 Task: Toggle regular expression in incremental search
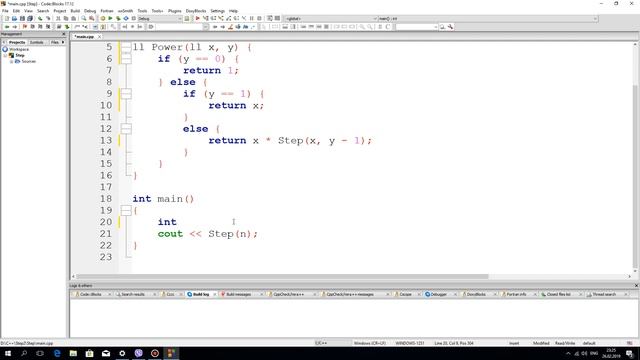click(x=253, y=27)
